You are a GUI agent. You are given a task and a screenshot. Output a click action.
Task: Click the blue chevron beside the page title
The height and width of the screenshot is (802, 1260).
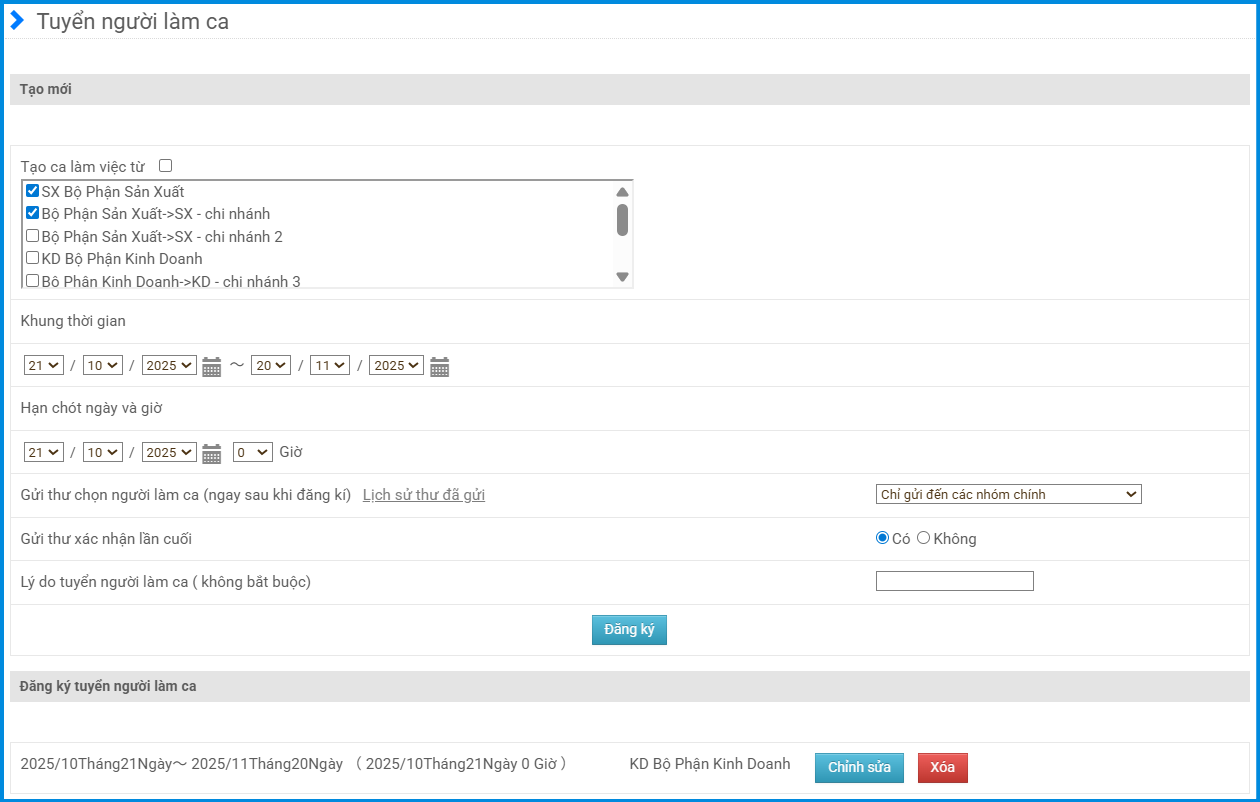point(17,21)
